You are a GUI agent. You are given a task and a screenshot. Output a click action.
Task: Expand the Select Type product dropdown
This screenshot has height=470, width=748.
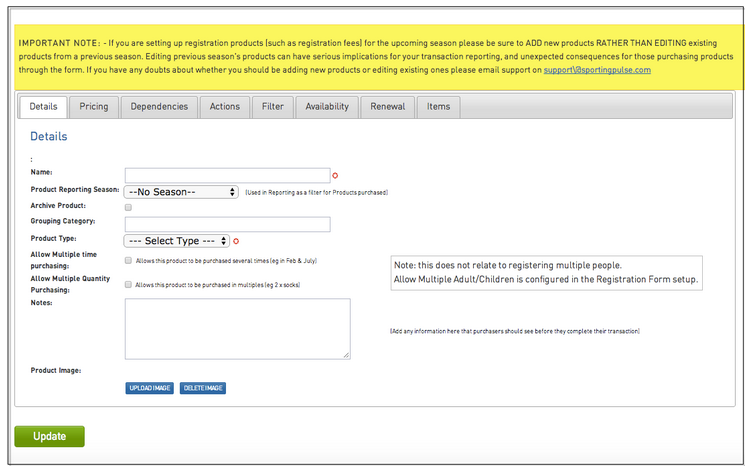tap(177, 241)
